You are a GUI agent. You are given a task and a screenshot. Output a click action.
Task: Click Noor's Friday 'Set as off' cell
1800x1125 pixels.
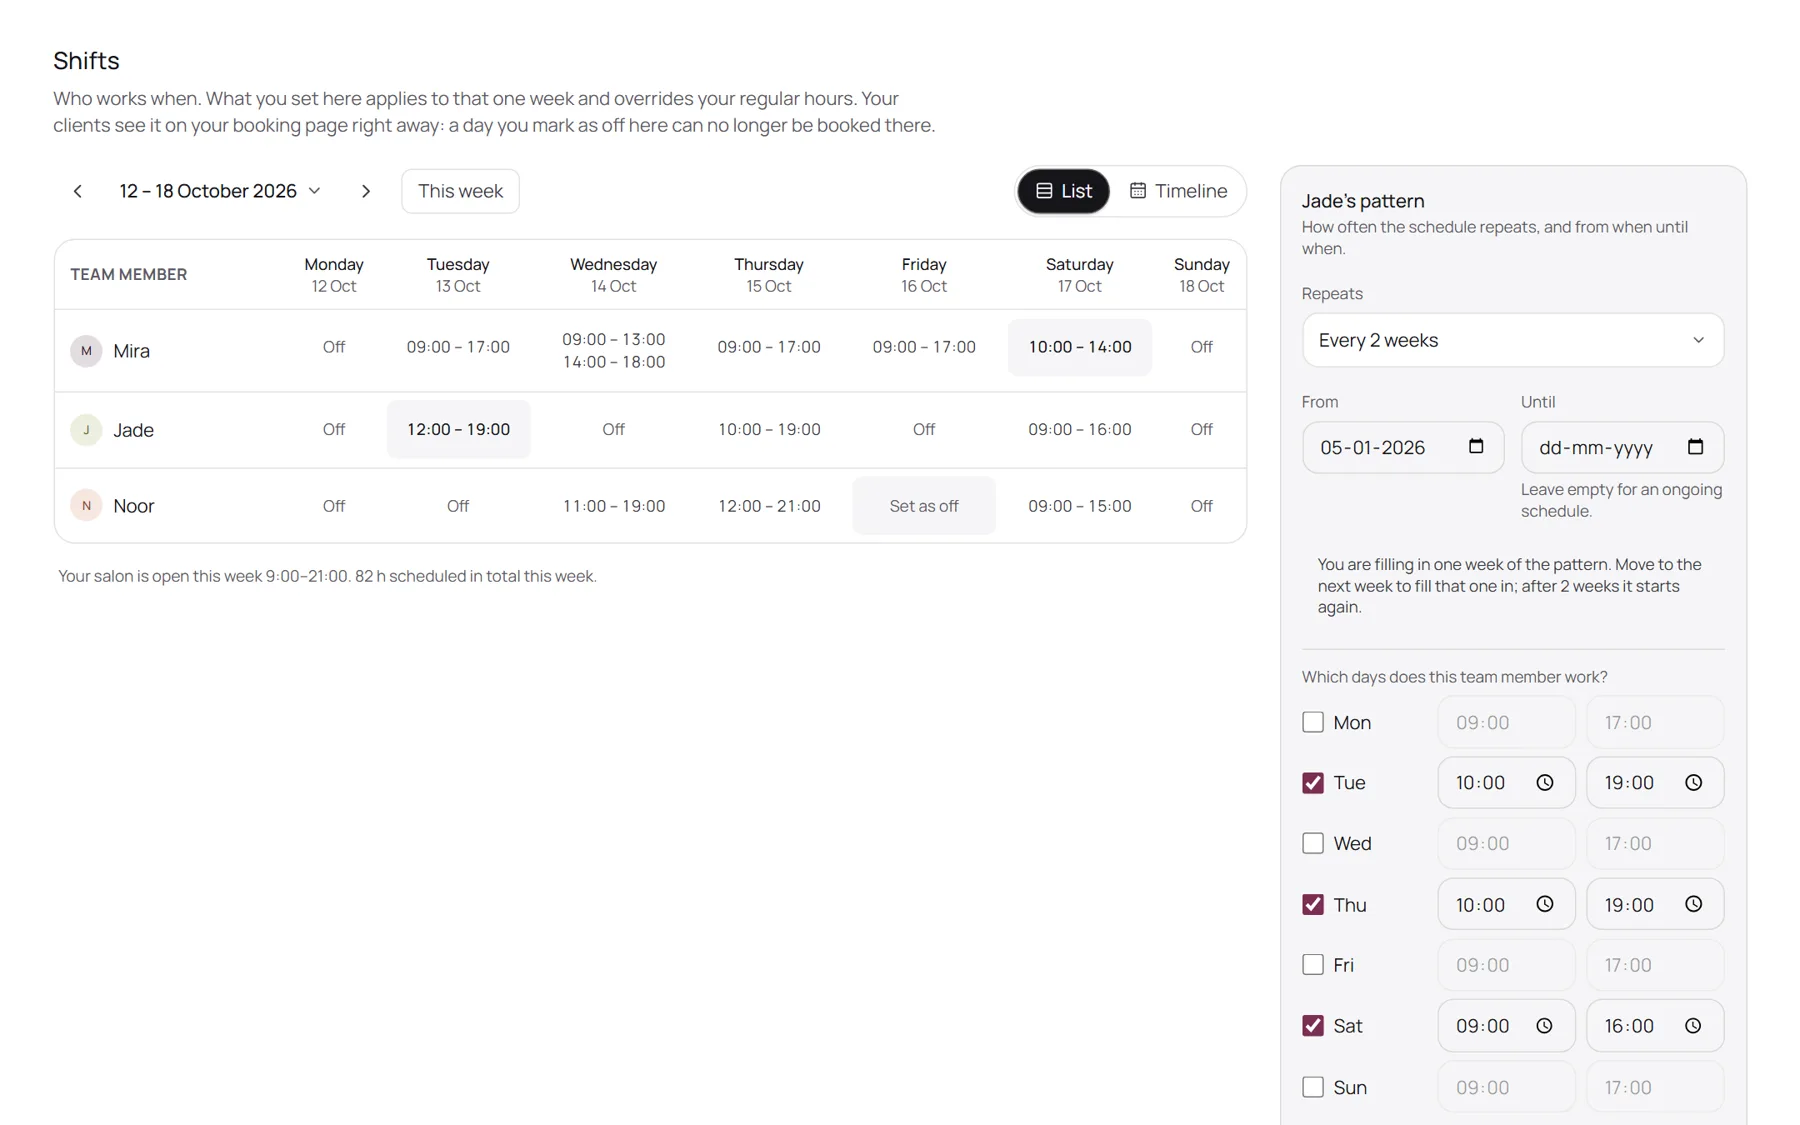pyautogui.click(x=924, y=506)
